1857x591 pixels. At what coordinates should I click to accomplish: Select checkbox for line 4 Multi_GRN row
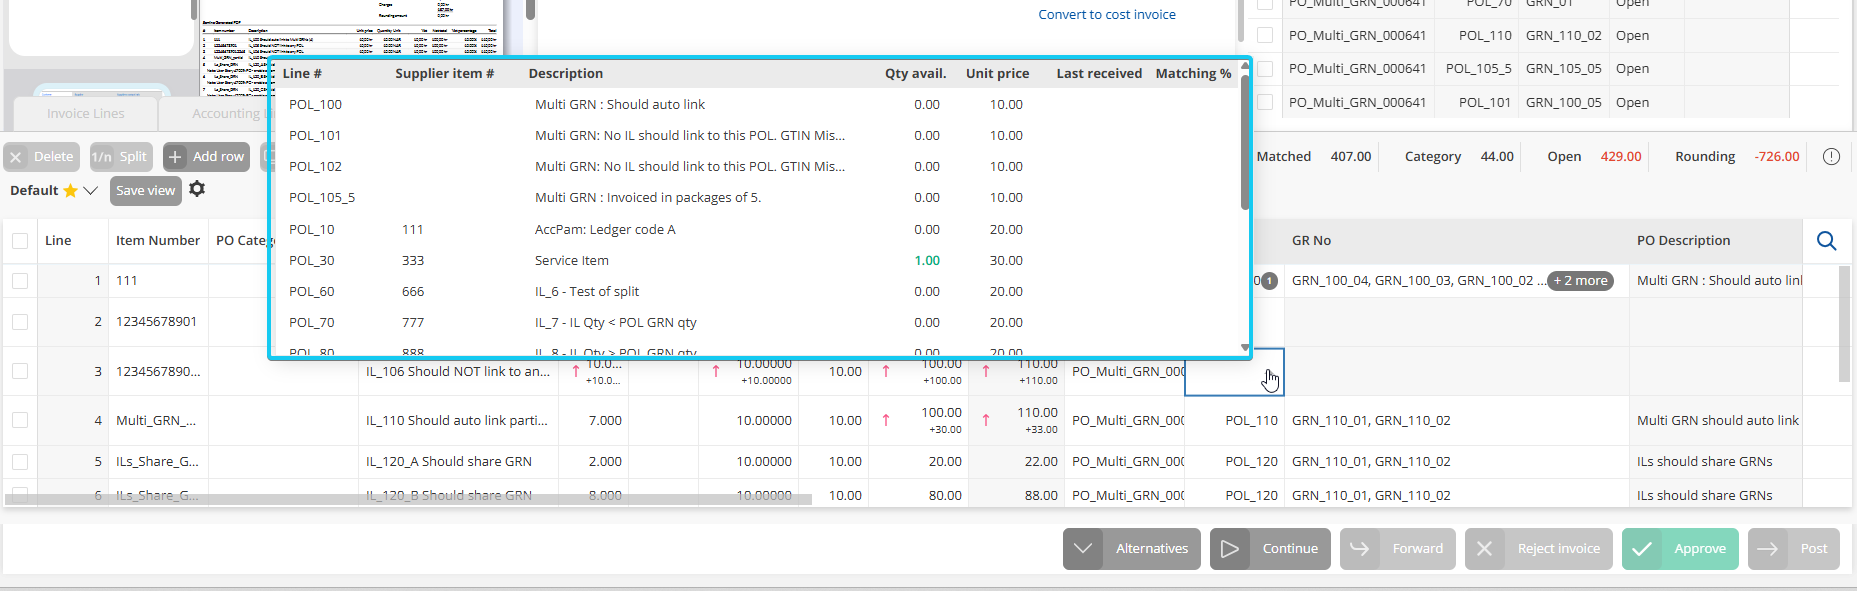(20, 420)
